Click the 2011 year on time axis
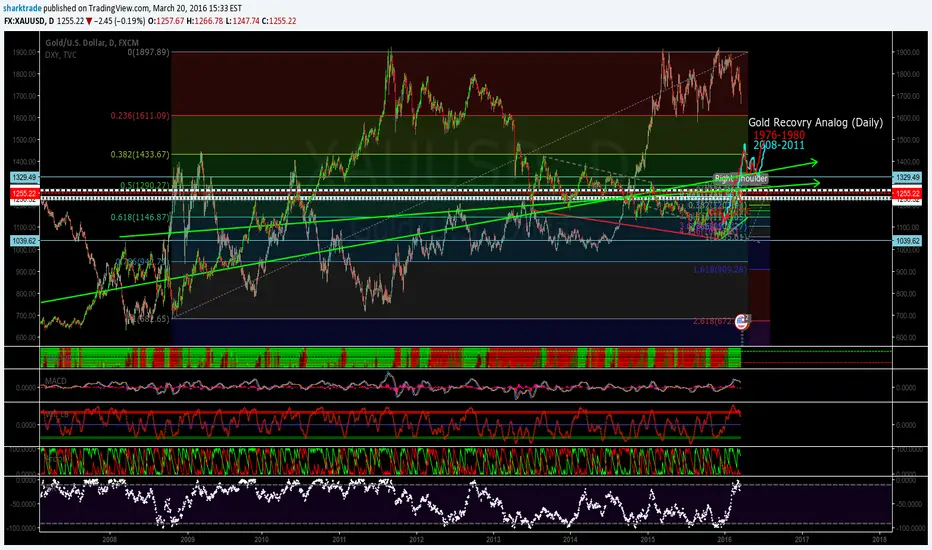Screen dimensions: 932x550 [x=339, y=539]
